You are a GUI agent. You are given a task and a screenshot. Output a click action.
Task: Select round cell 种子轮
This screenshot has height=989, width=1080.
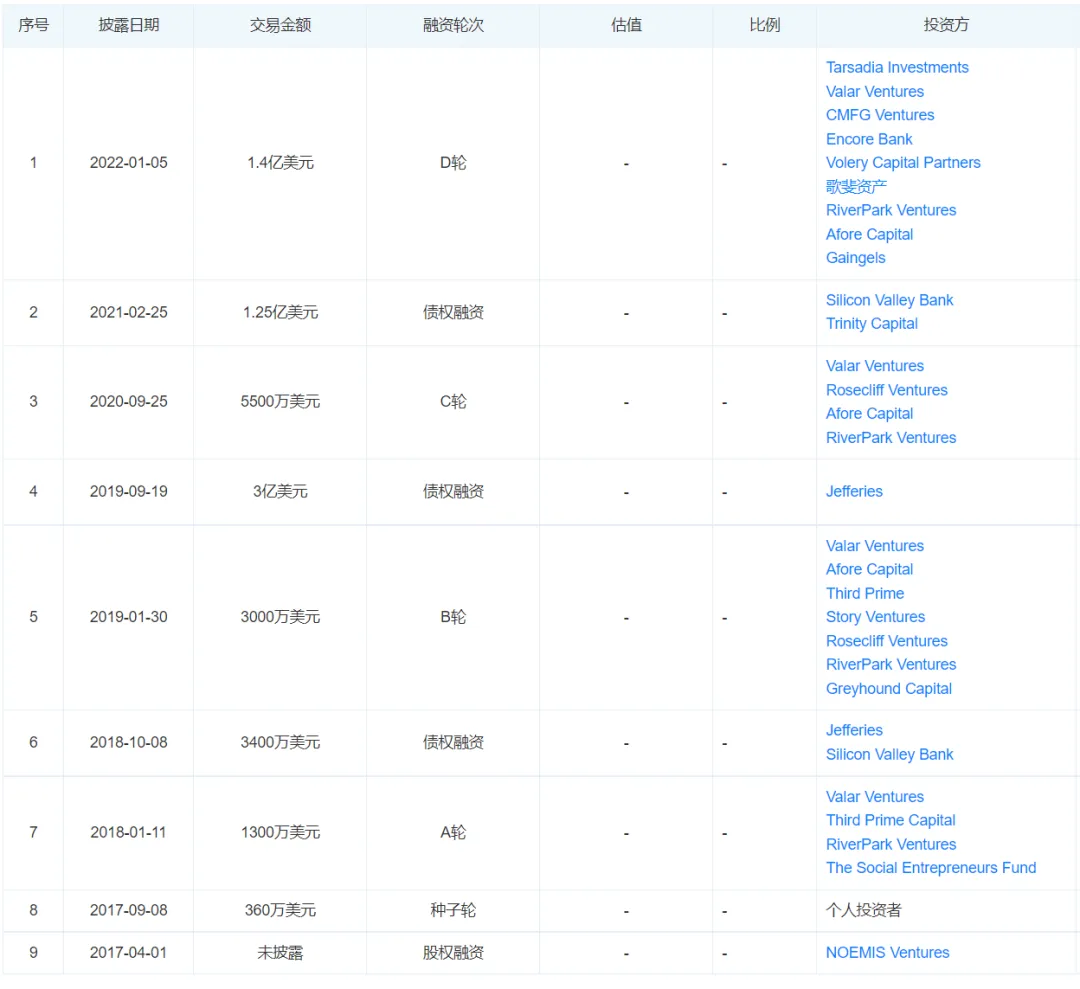point(453,910)
